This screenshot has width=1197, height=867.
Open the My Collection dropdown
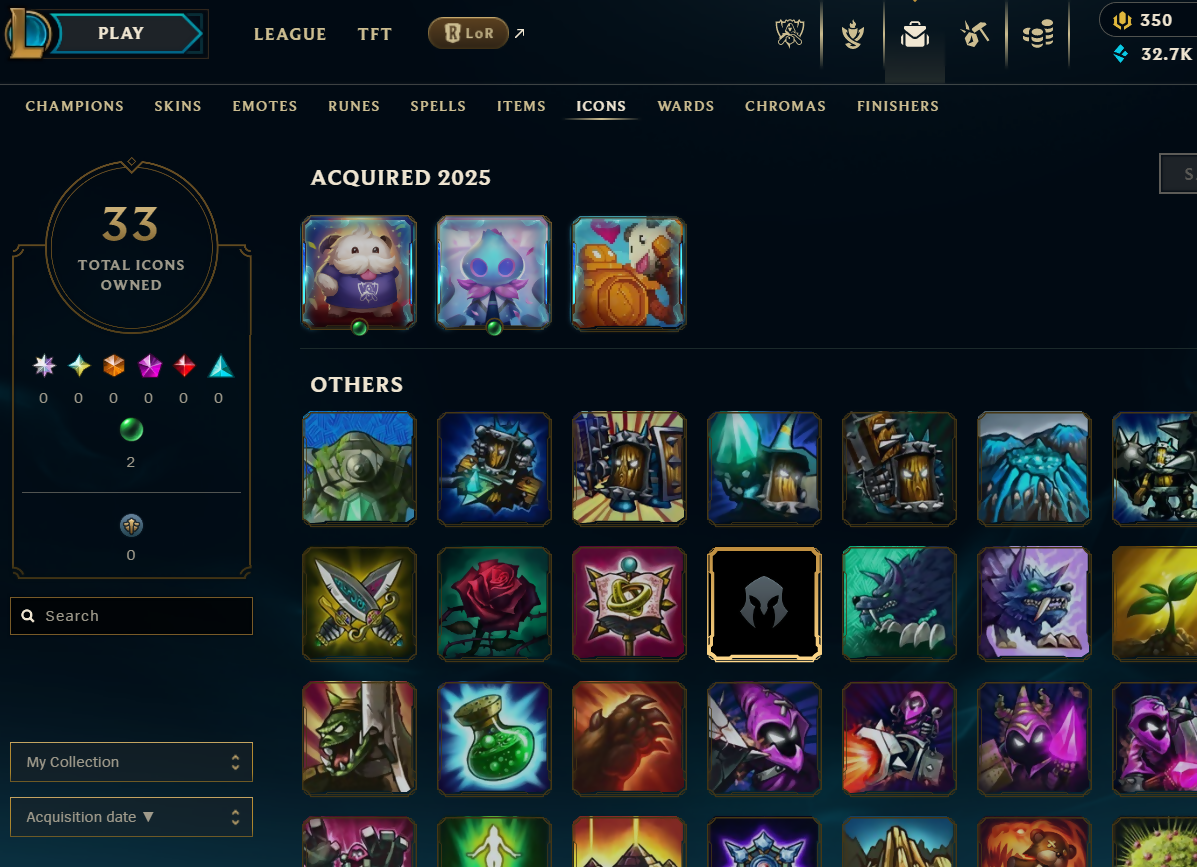pyautogui.click(x=131, y=762)
